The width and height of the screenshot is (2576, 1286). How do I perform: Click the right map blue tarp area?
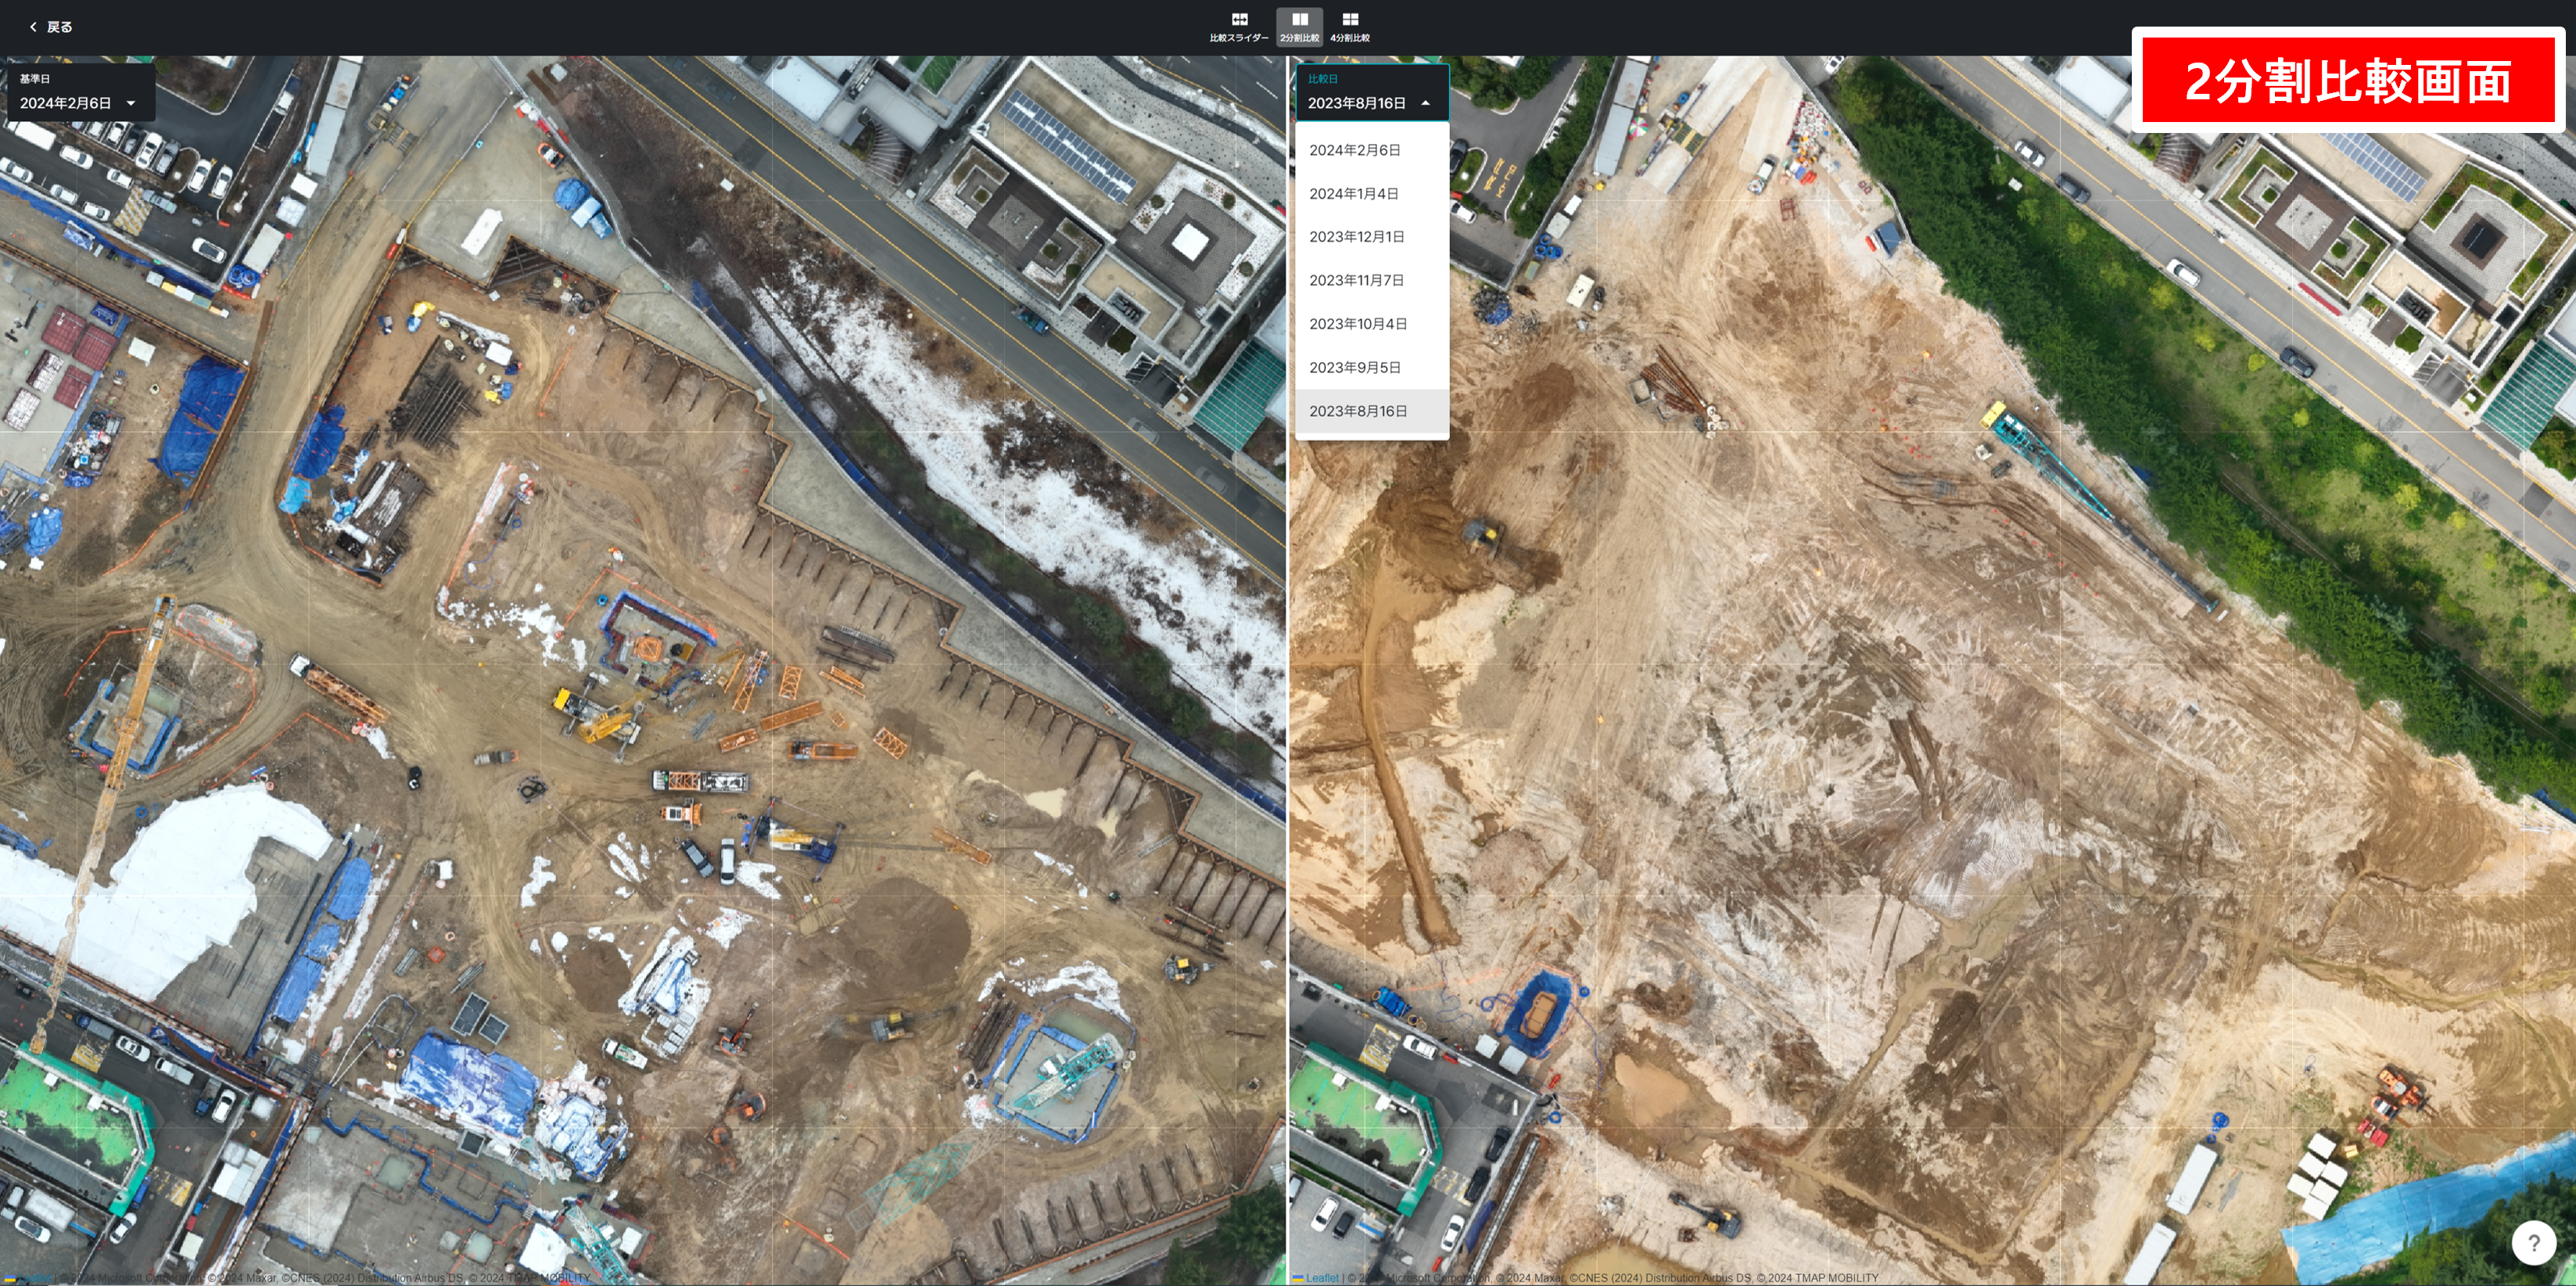2420,1210
